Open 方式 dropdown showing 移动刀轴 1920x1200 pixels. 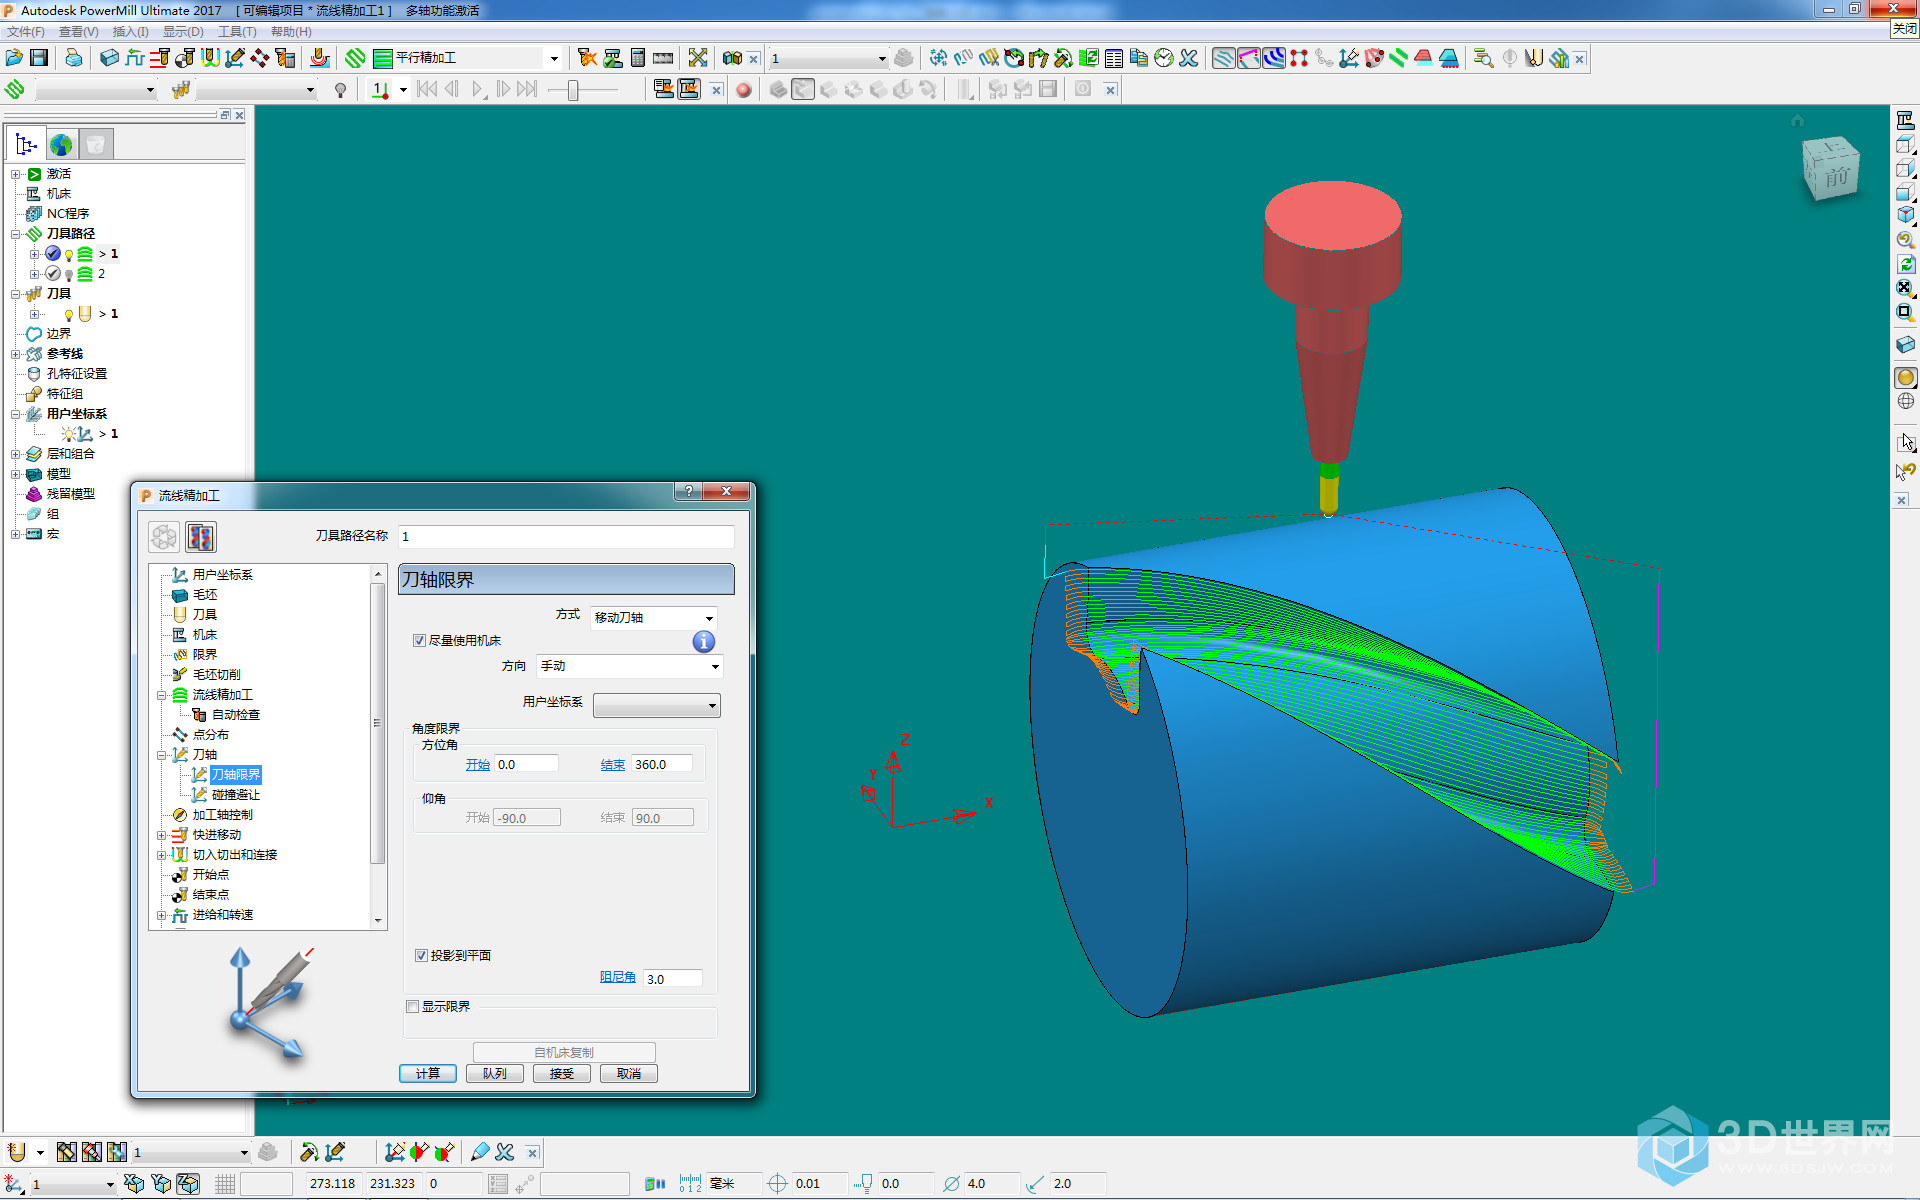pos(654,618)
